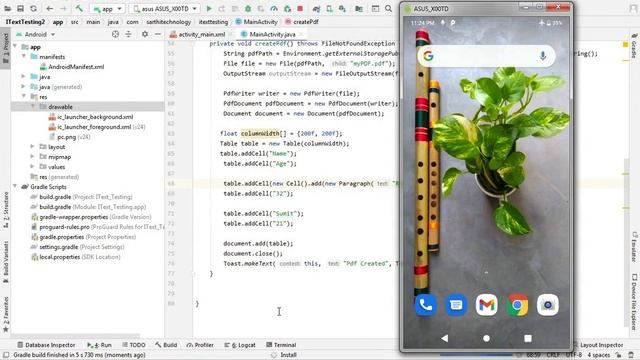
Task: Save all files with the floppy disk icon
Action: pos(20,8)
